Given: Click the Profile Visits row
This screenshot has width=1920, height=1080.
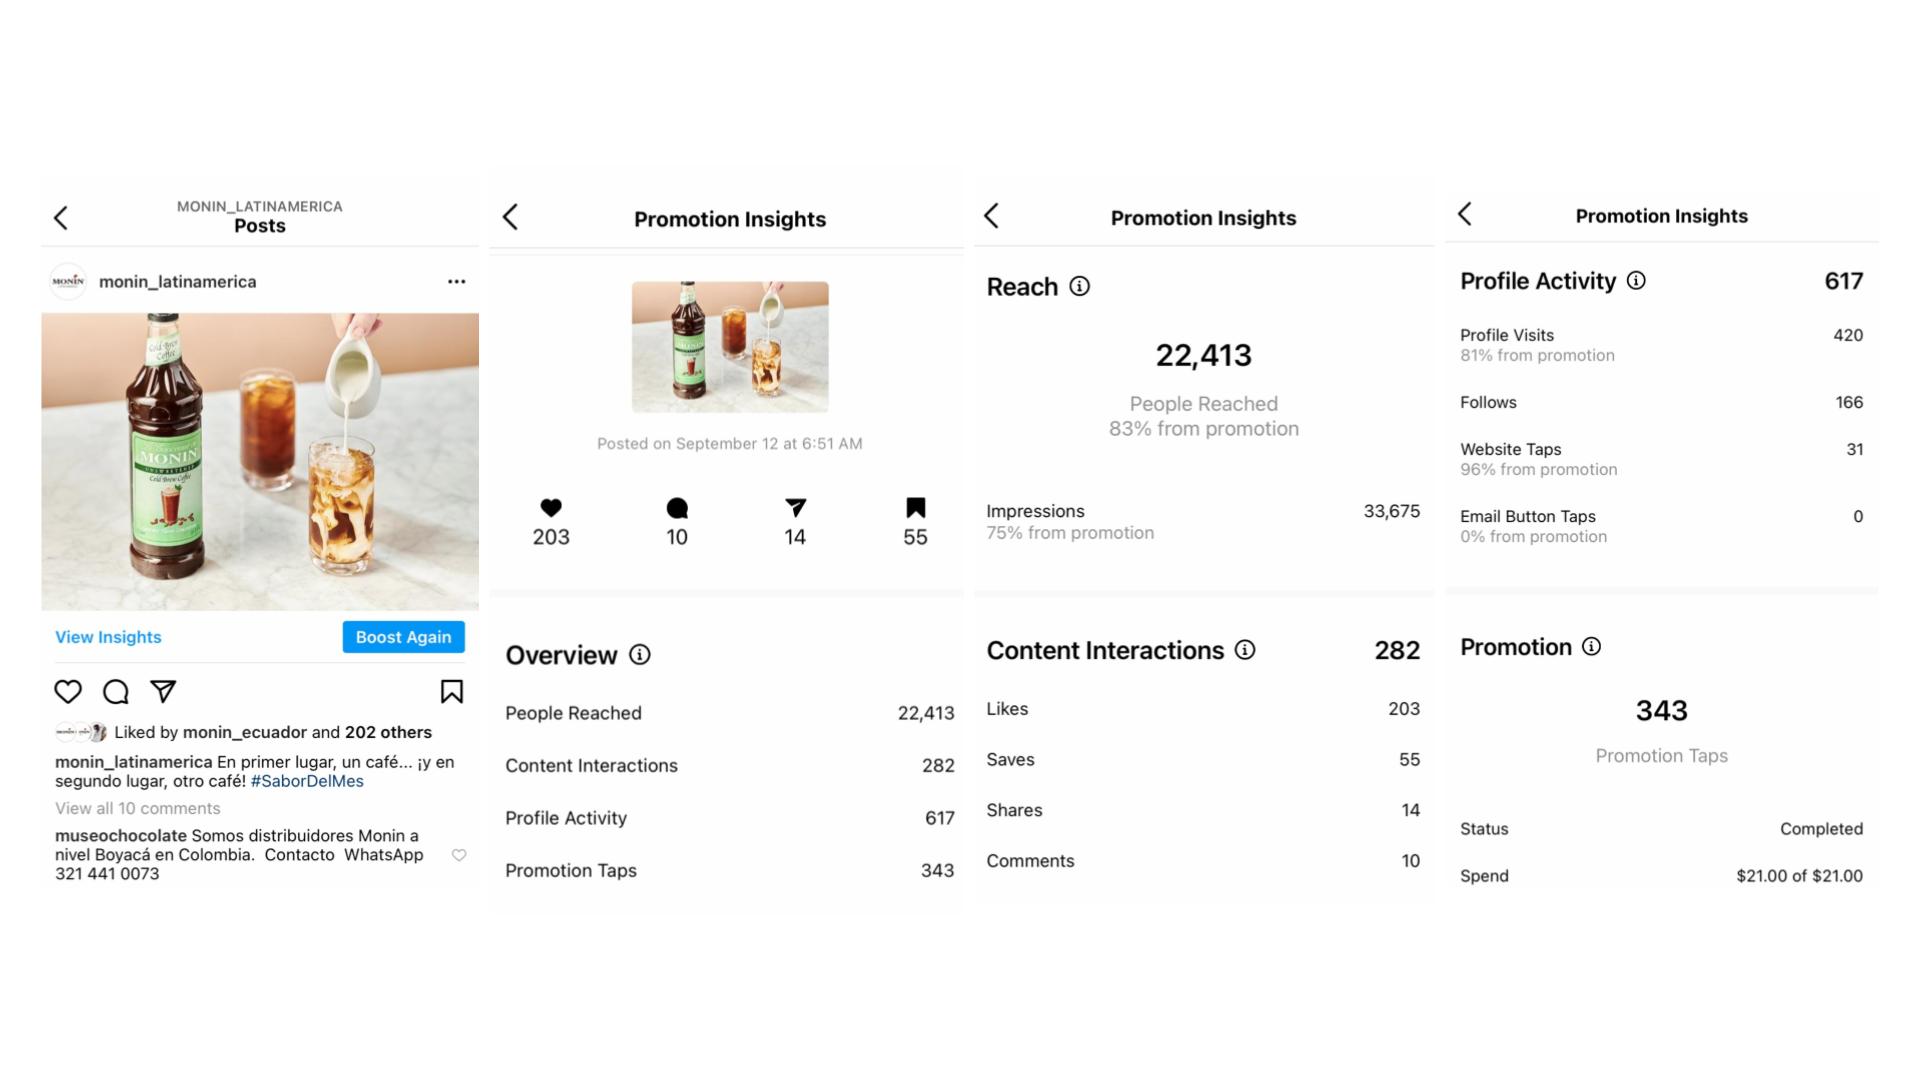Looking at the screenshot, I should point(1661,345).
